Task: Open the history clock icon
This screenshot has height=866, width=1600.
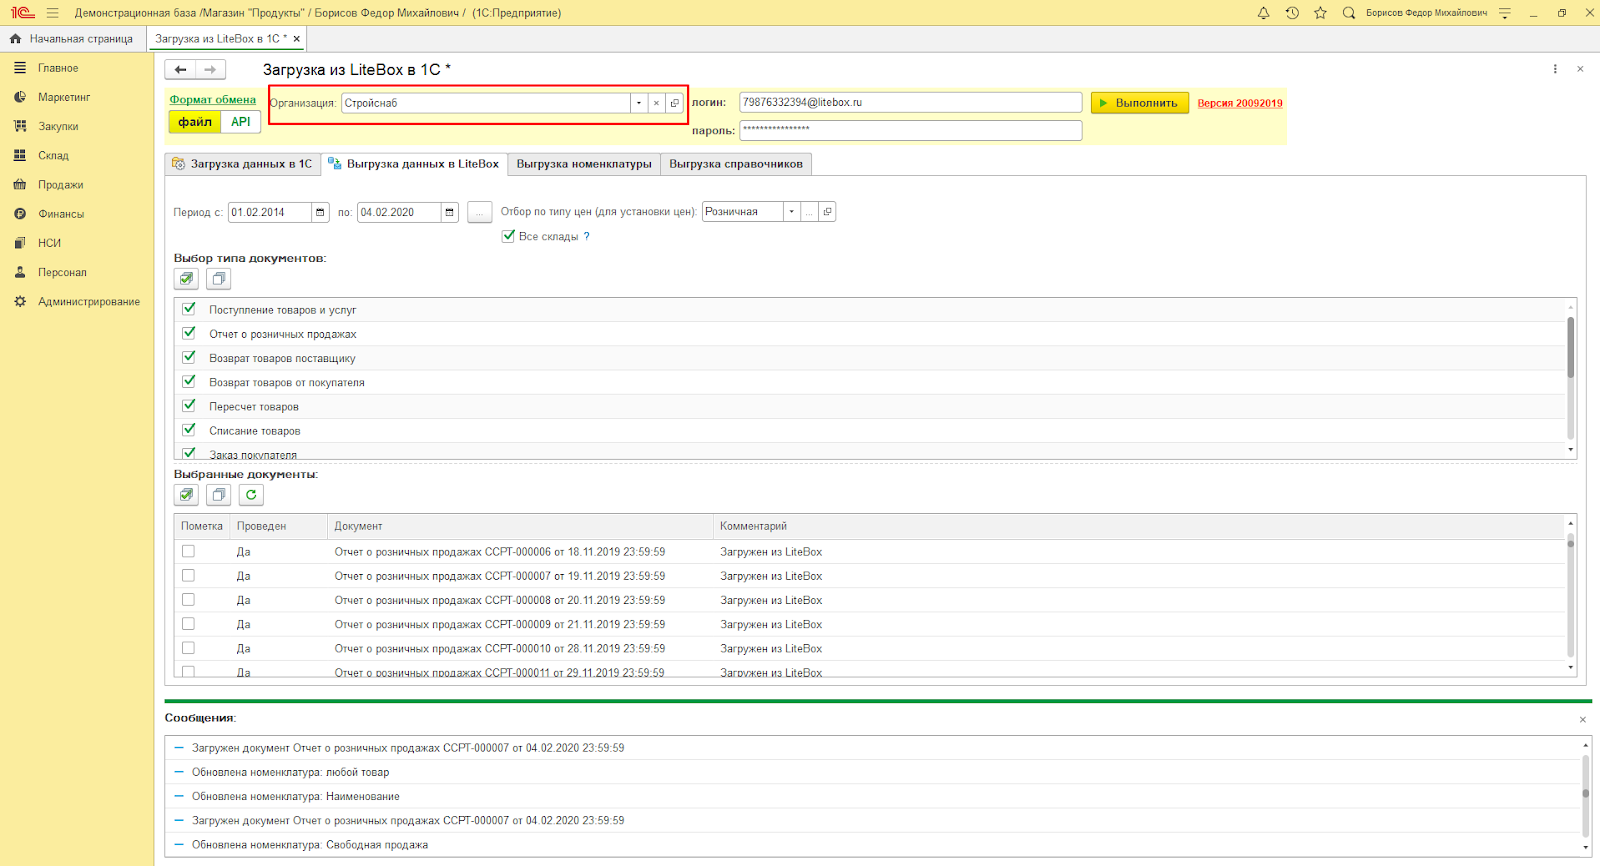Action: [1292, 13]
